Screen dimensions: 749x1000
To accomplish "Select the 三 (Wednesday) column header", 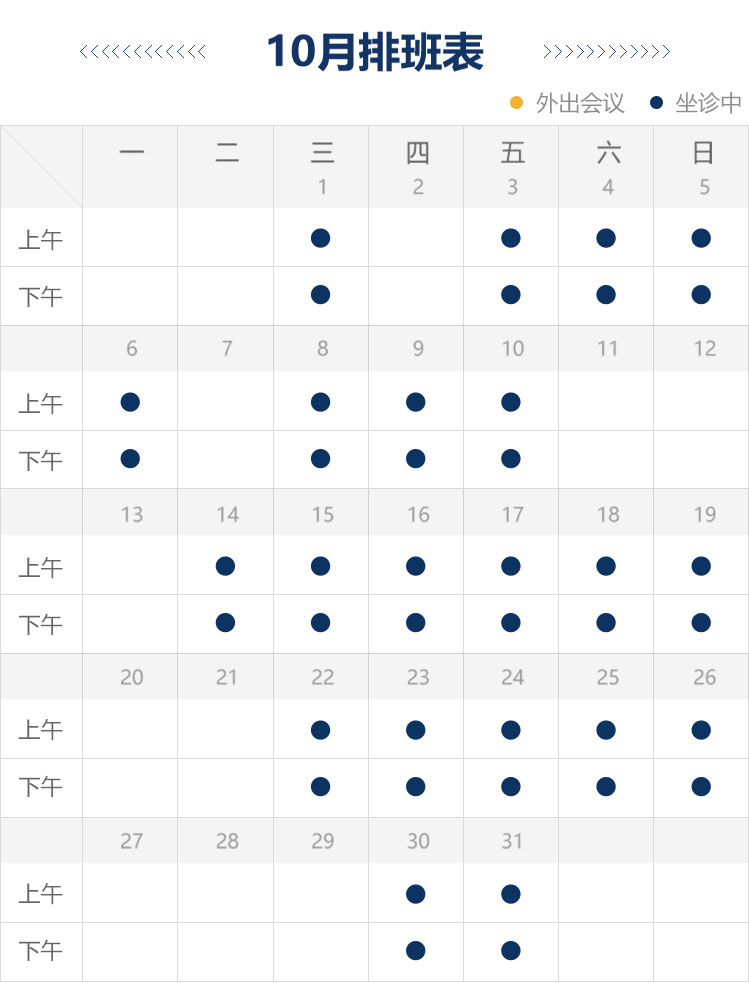I will (321, 153).
